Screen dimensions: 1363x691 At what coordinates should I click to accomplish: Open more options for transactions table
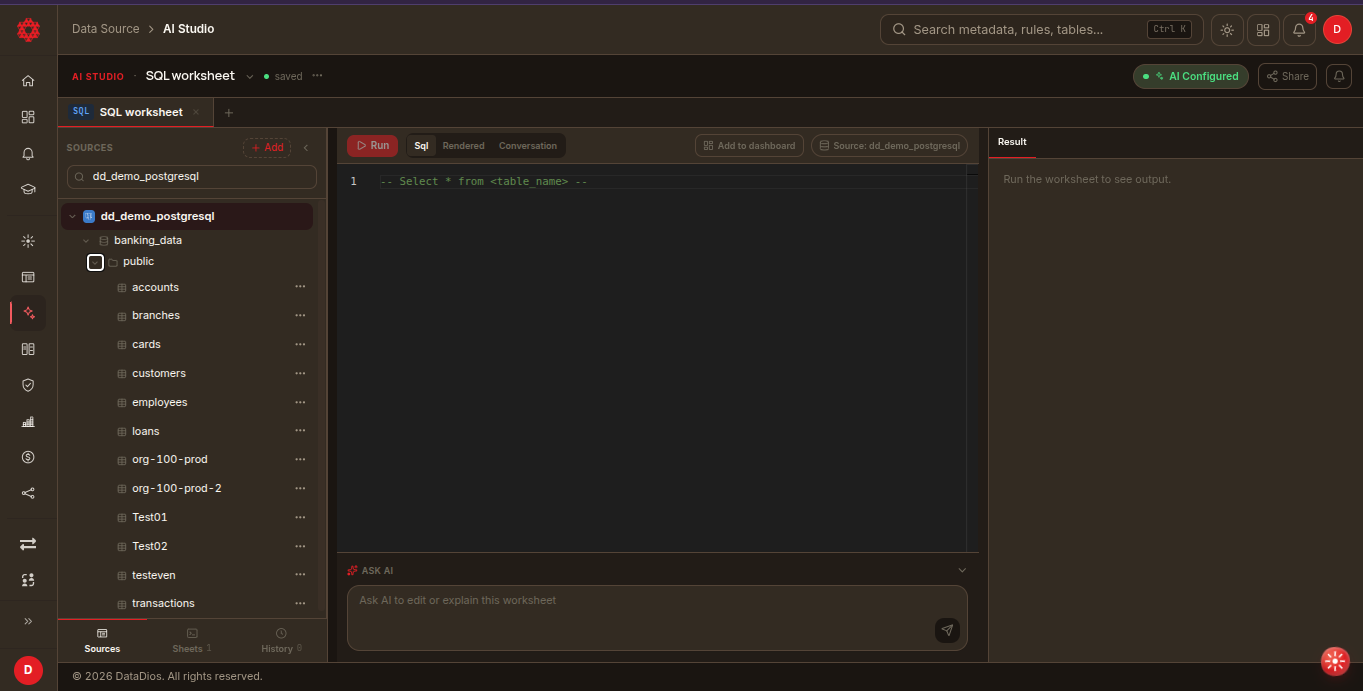pos(300,603)
